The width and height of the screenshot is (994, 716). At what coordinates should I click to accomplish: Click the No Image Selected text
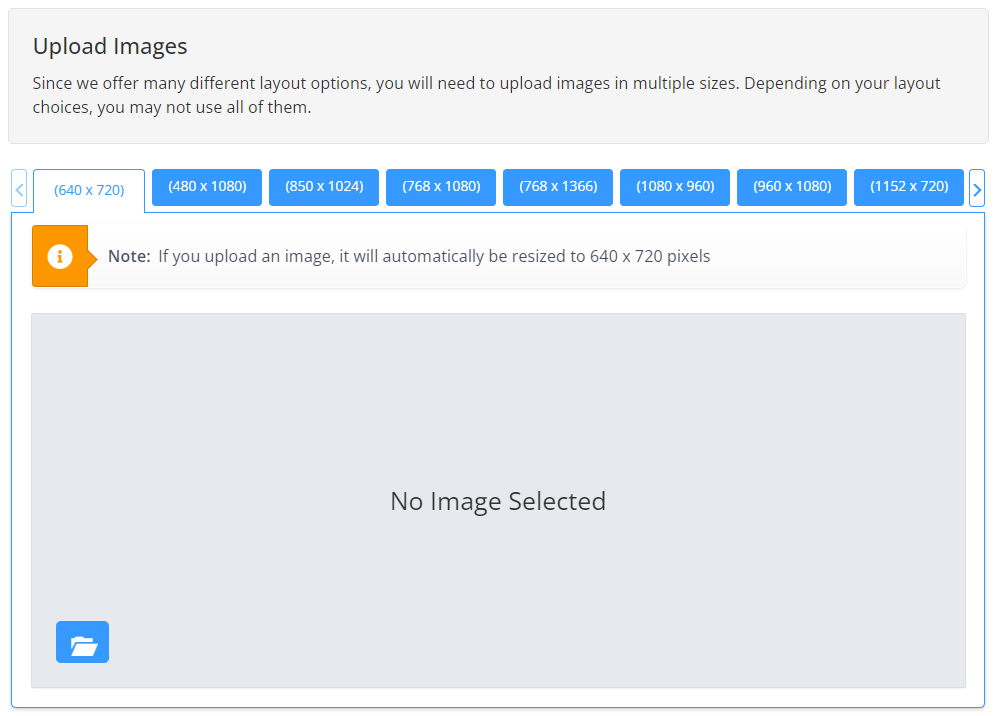click(x=498, y=501)
